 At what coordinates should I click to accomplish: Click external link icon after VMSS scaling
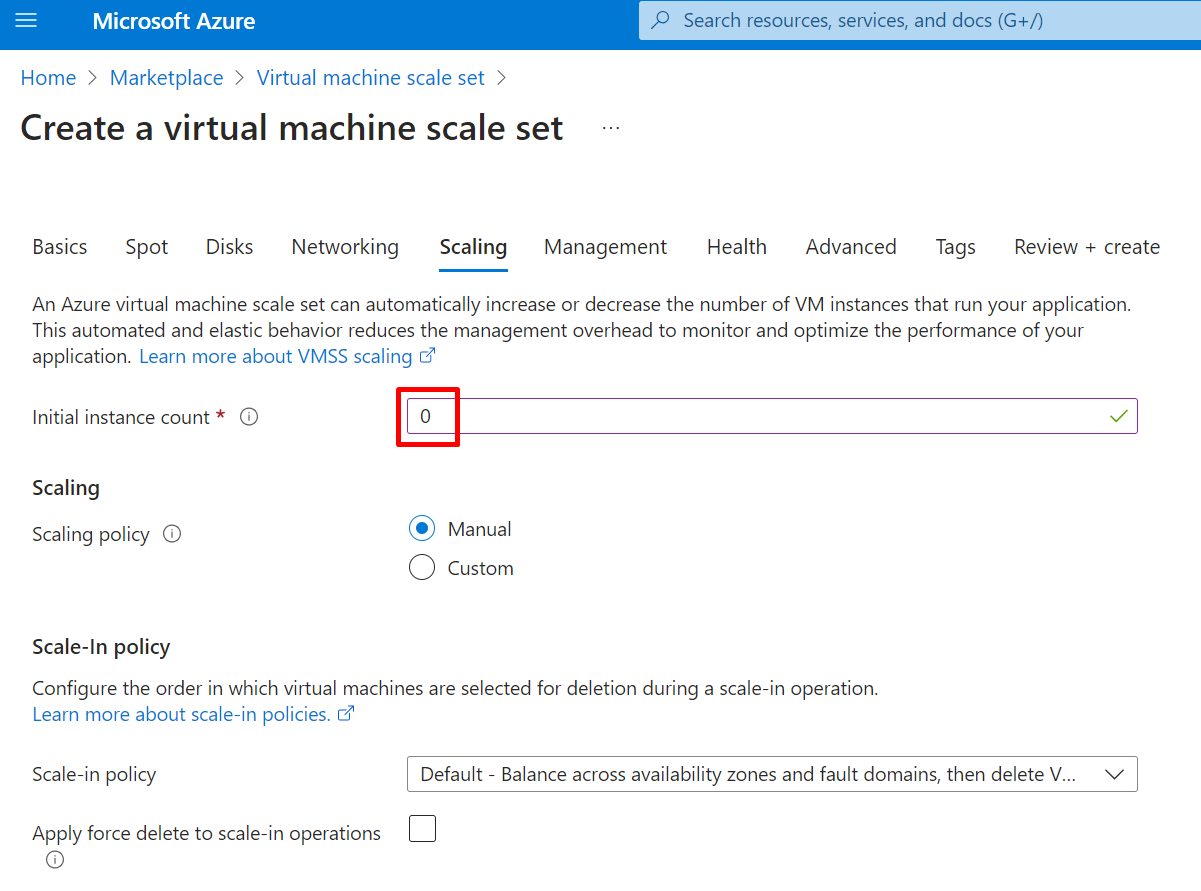[427, 356]
